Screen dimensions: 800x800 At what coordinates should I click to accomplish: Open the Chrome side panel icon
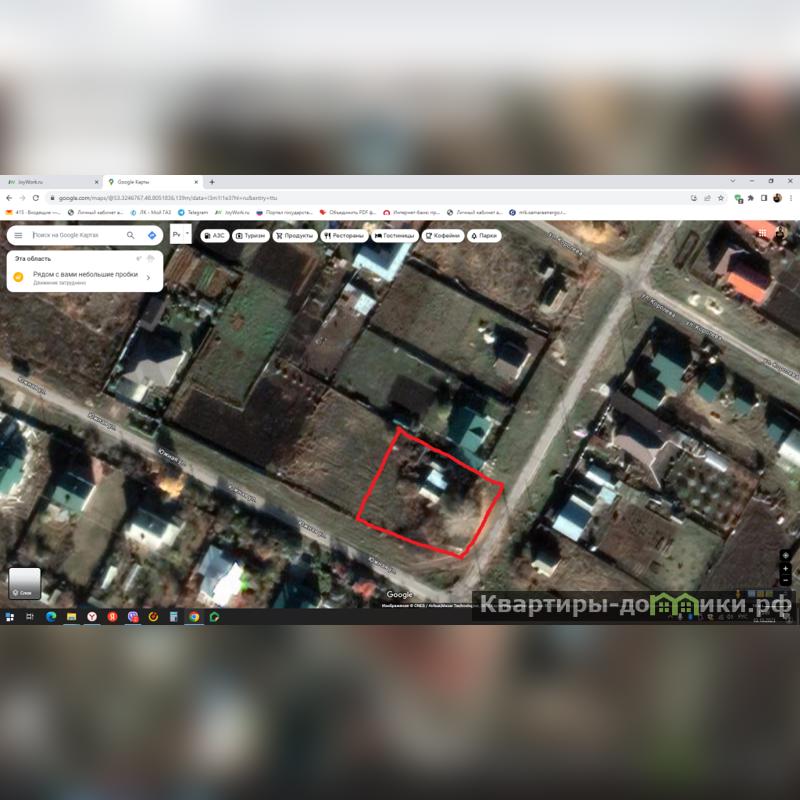(x=762, y=198)
